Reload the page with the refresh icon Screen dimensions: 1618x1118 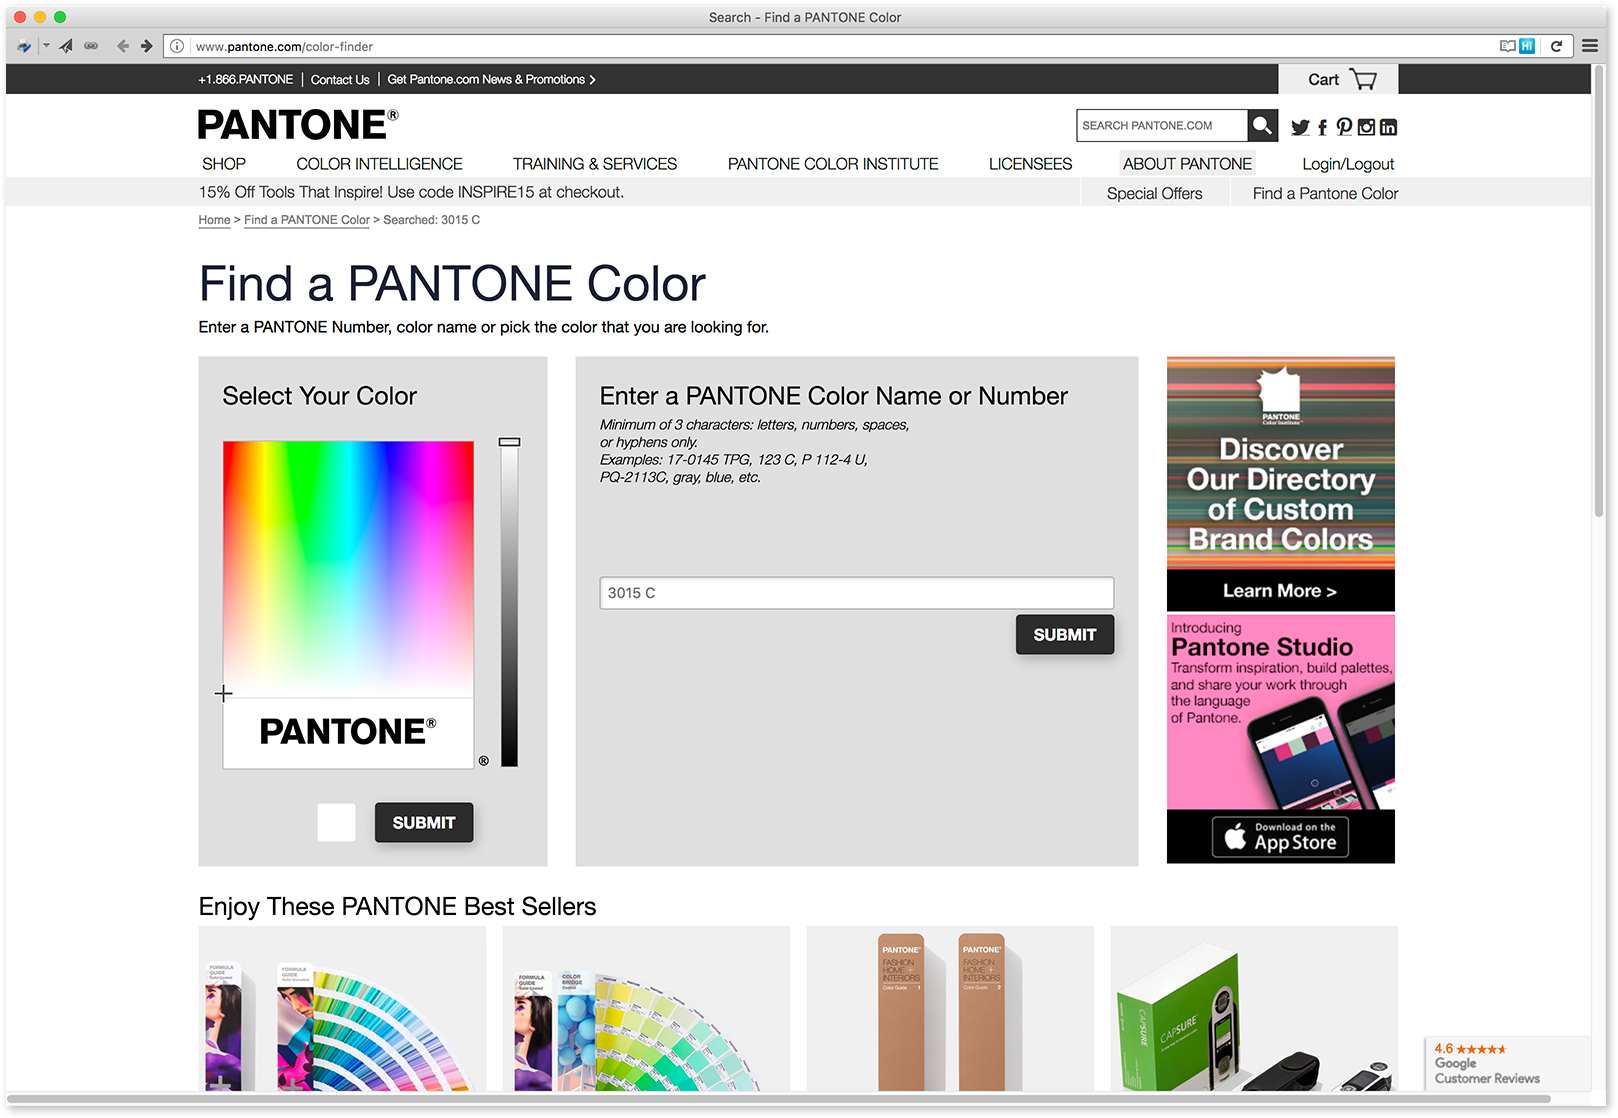tap(1556, 46)
